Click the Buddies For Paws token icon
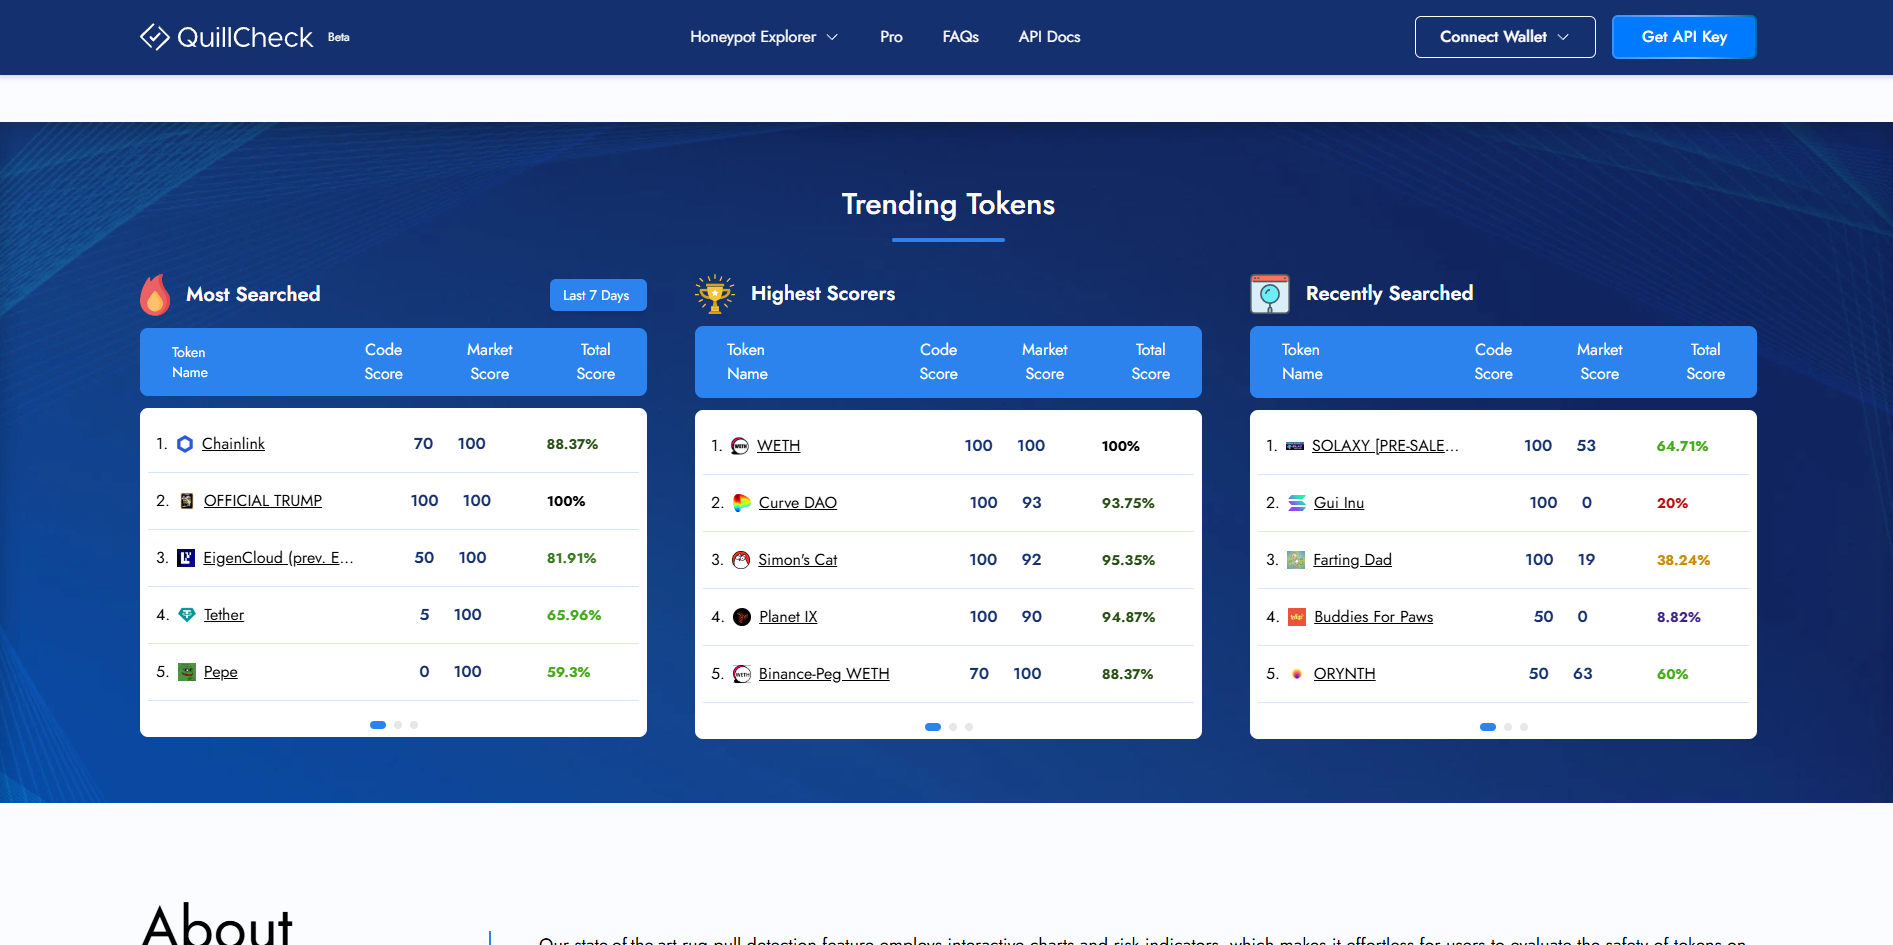Viewport: 1893px width, 945px height. [1297, 617]
